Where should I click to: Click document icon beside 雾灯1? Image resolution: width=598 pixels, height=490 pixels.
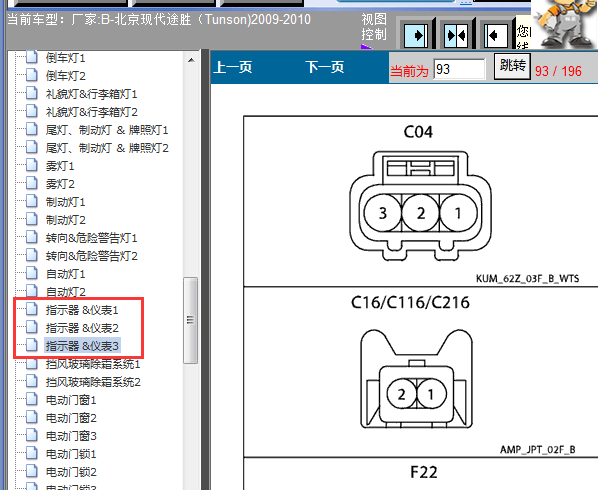point(32,165)
